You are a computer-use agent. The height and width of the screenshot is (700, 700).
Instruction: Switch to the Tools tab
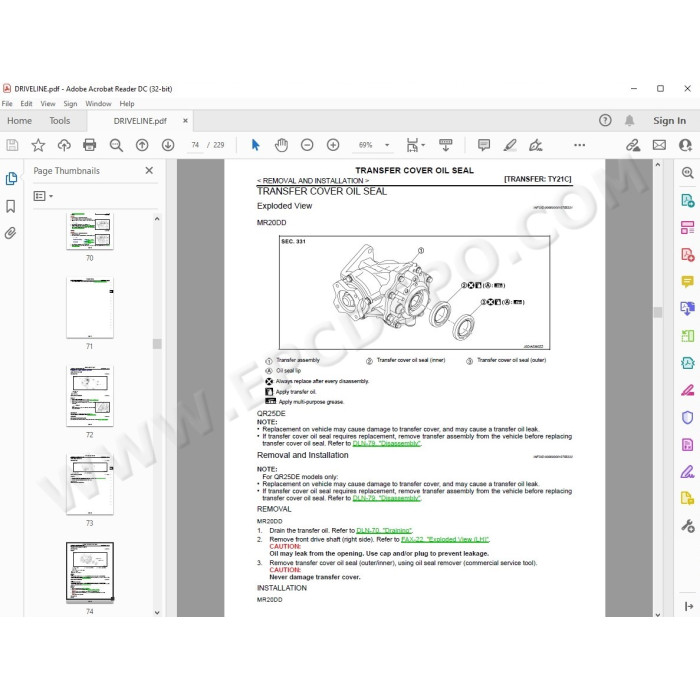(x=60, y=121)
